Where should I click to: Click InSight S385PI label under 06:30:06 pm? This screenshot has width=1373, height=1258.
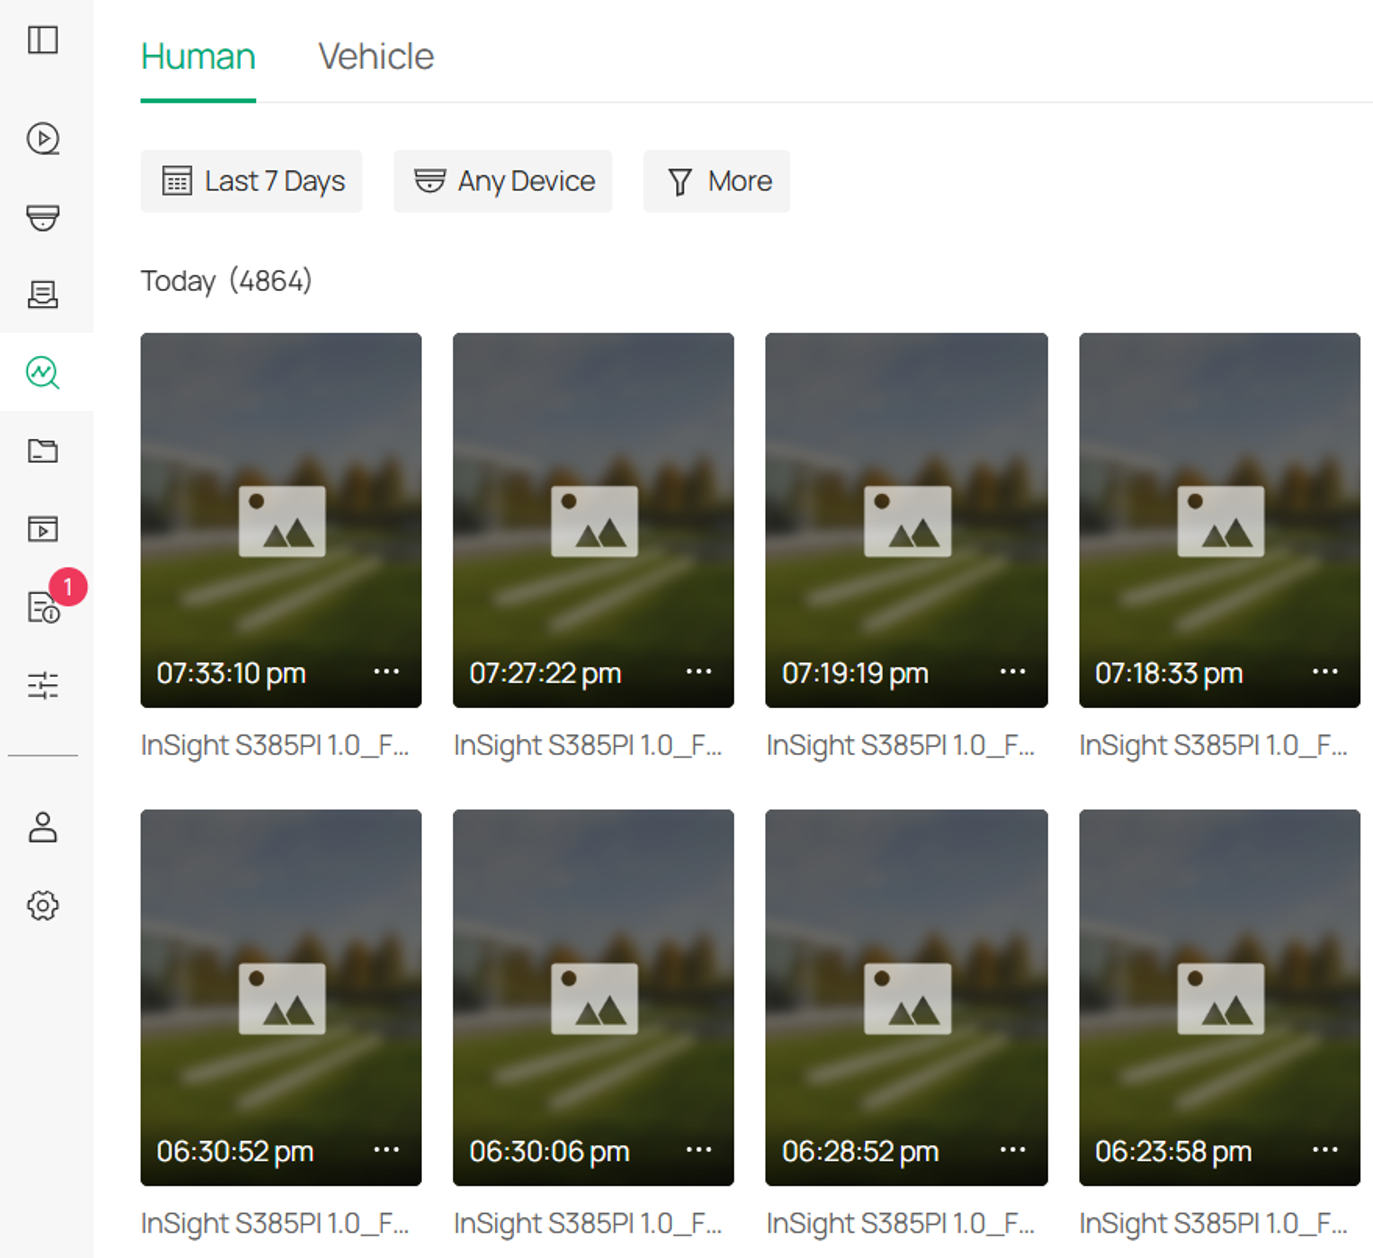pyautogui.click(x=588, y=1224)
